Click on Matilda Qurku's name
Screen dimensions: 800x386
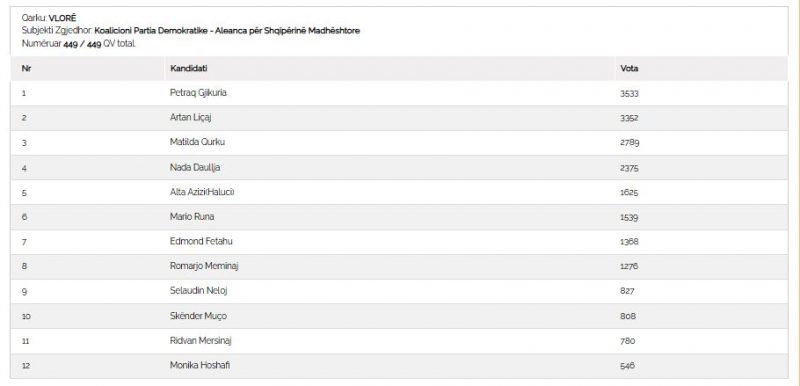click(197, 142)
